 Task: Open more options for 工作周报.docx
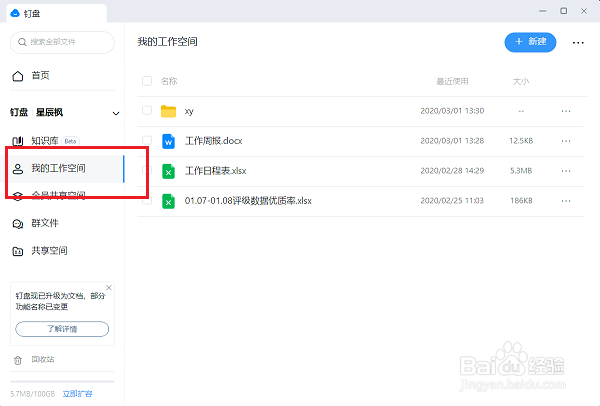point(566,141)
